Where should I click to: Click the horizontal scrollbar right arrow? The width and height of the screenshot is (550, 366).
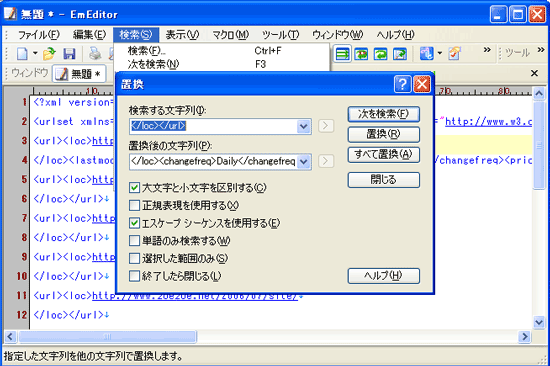click(525, 337)
